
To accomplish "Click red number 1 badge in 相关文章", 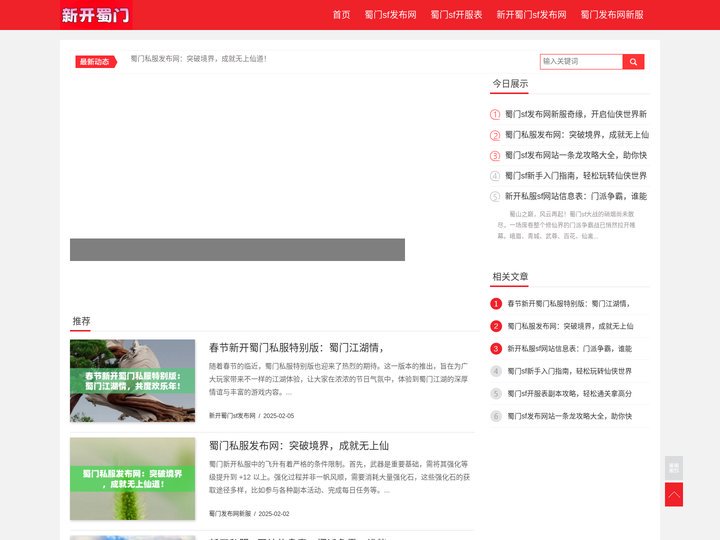I will tap(496, 304).
